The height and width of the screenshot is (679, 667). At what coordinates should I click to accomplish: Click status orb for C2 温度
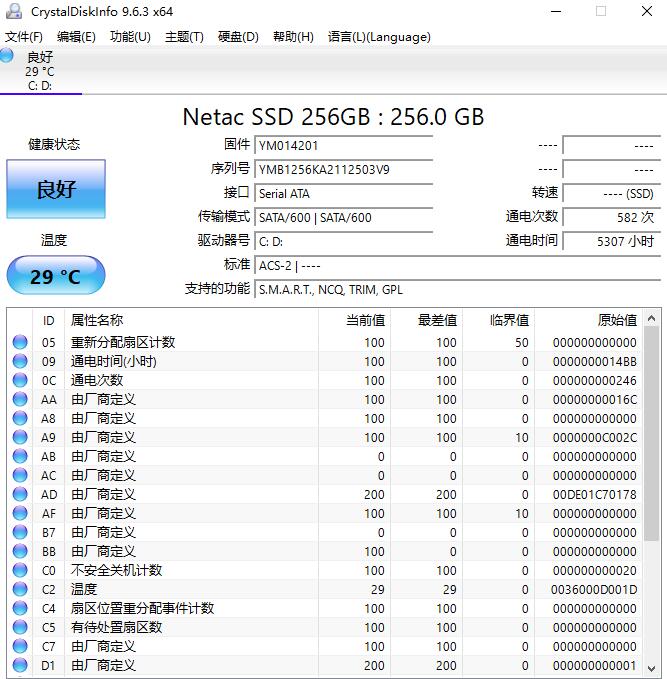pos(20,589)
